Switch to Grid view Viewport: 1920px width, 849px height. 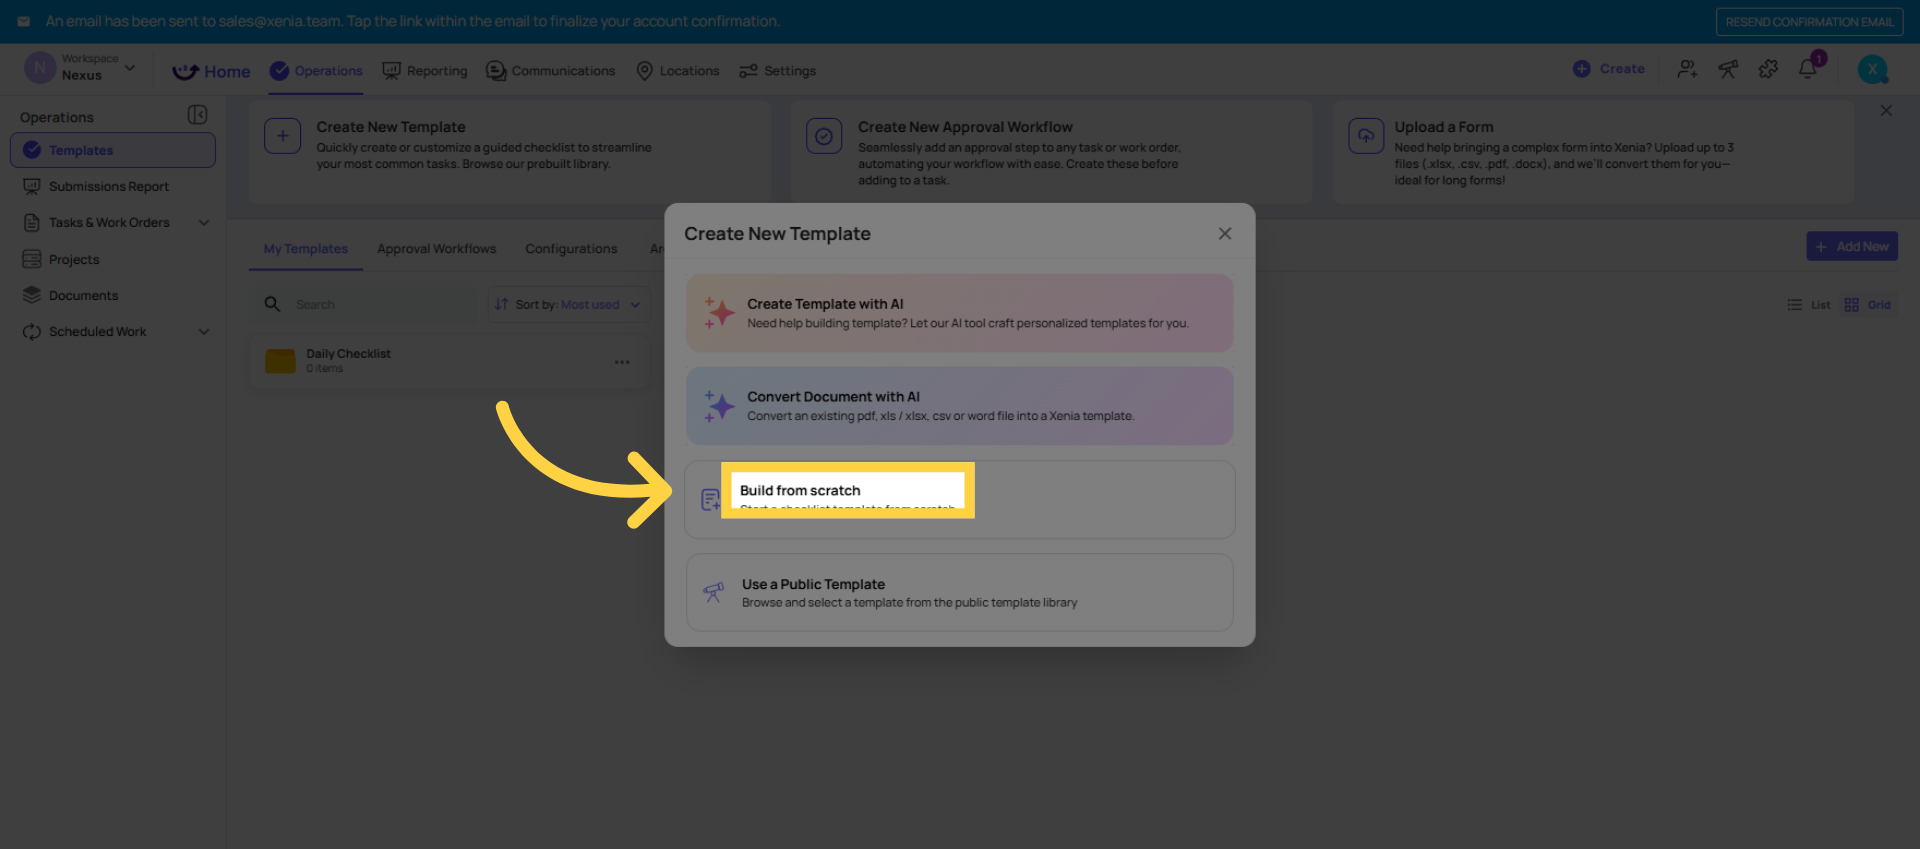tap(1868, 305)
